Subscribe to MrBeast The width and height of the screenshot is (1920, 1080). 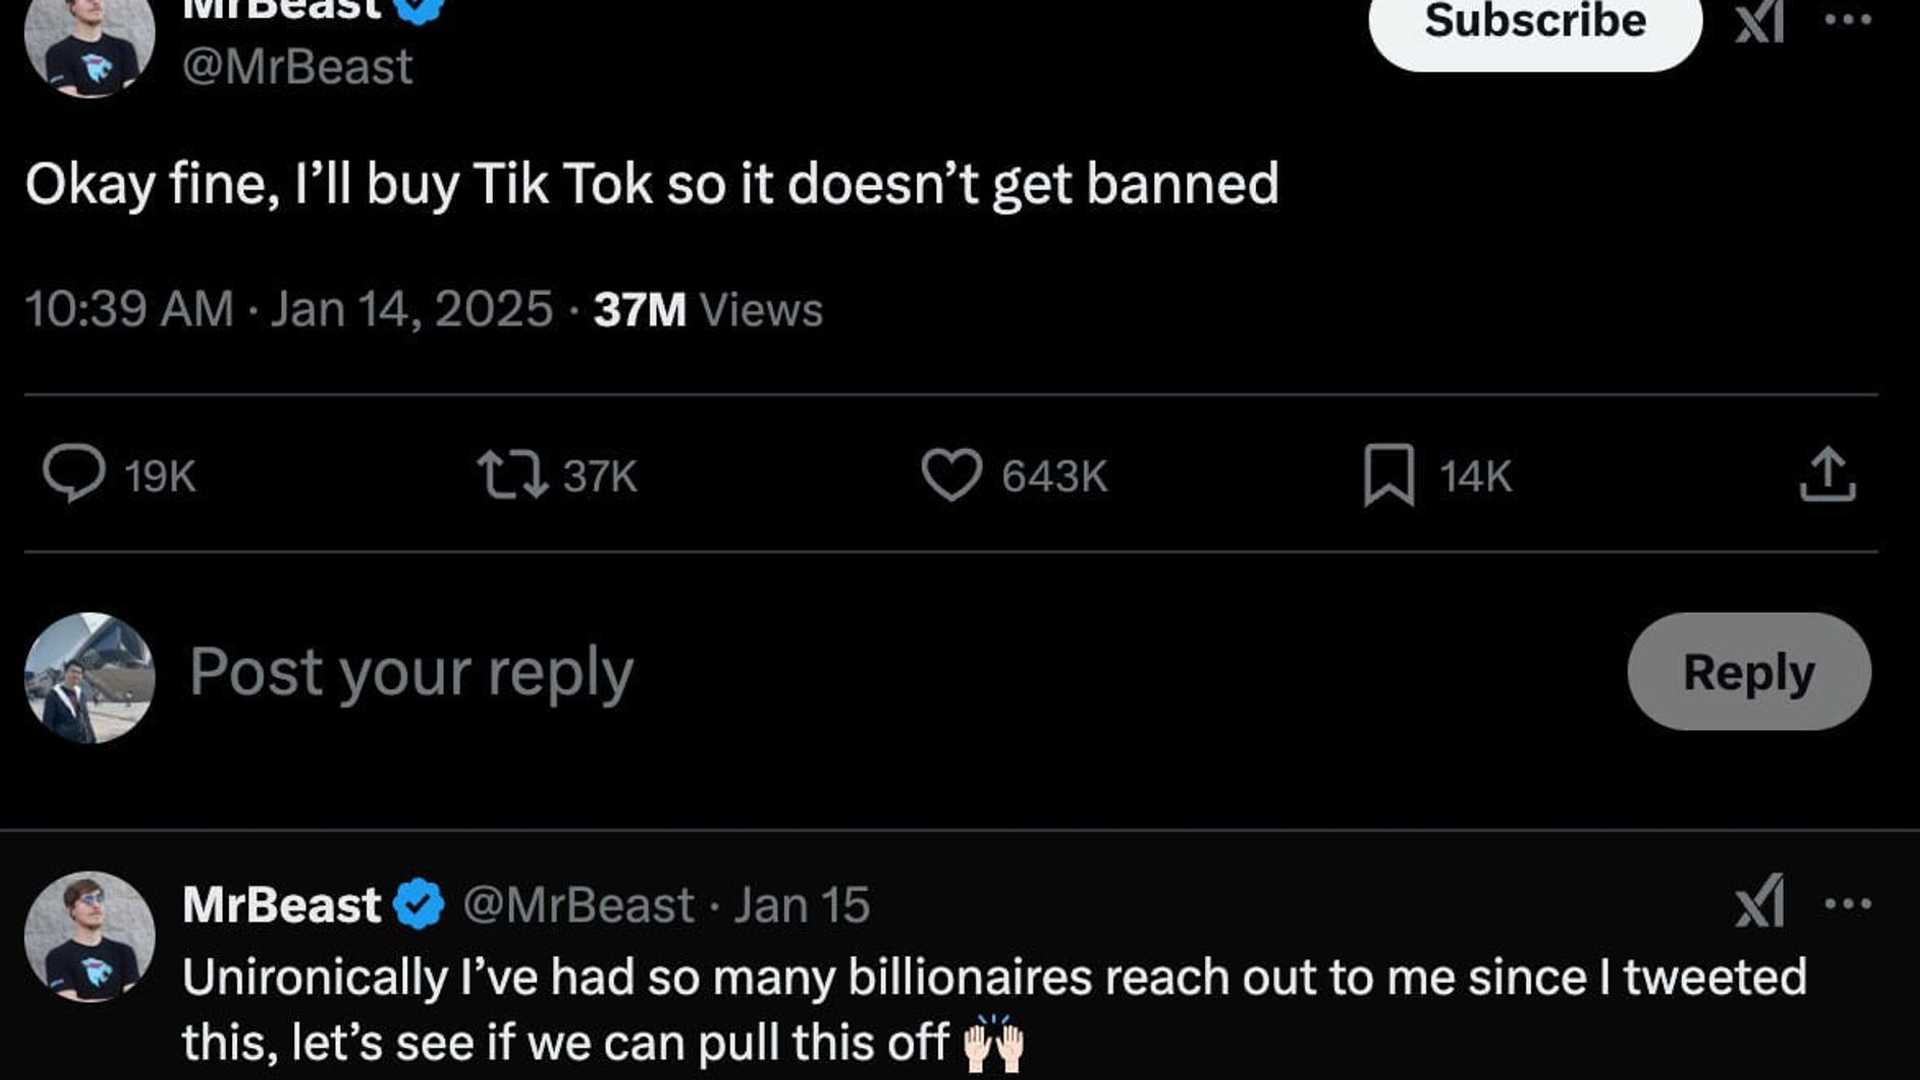1534,24
